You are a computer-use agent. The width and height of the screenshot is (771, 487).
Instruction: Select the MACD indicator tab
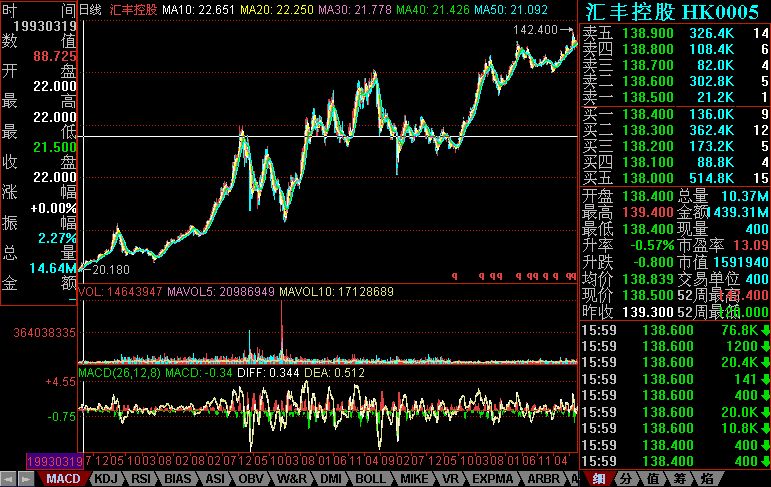click(63, 479)
